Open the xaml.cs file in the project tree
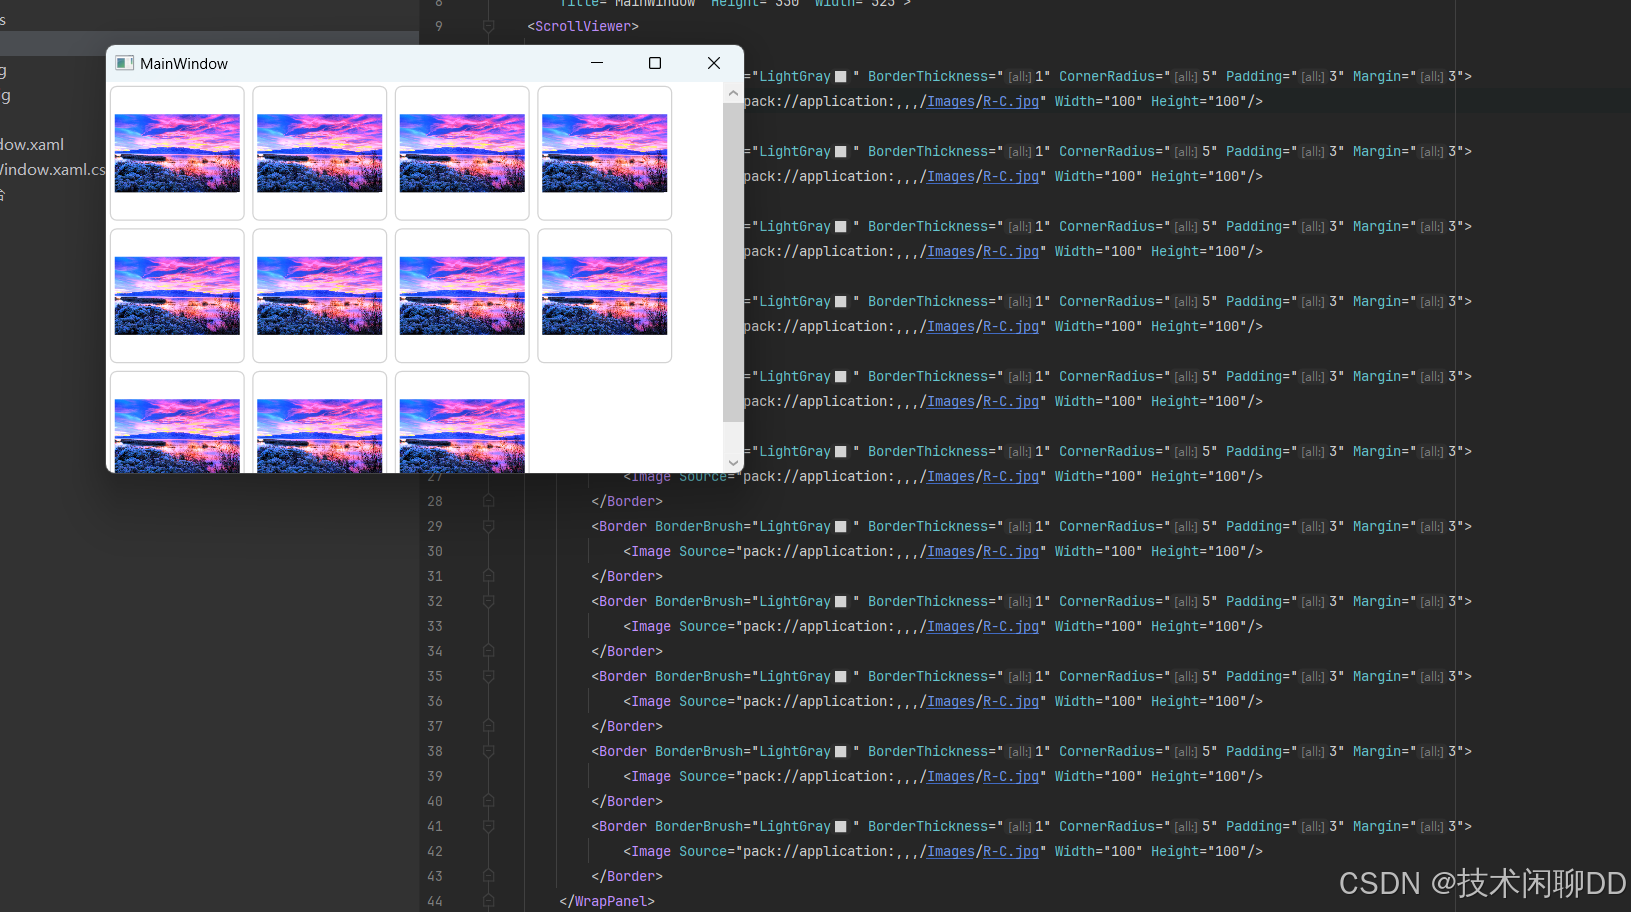Screen dimensions: 1631x912 click(x=52, y=170)
